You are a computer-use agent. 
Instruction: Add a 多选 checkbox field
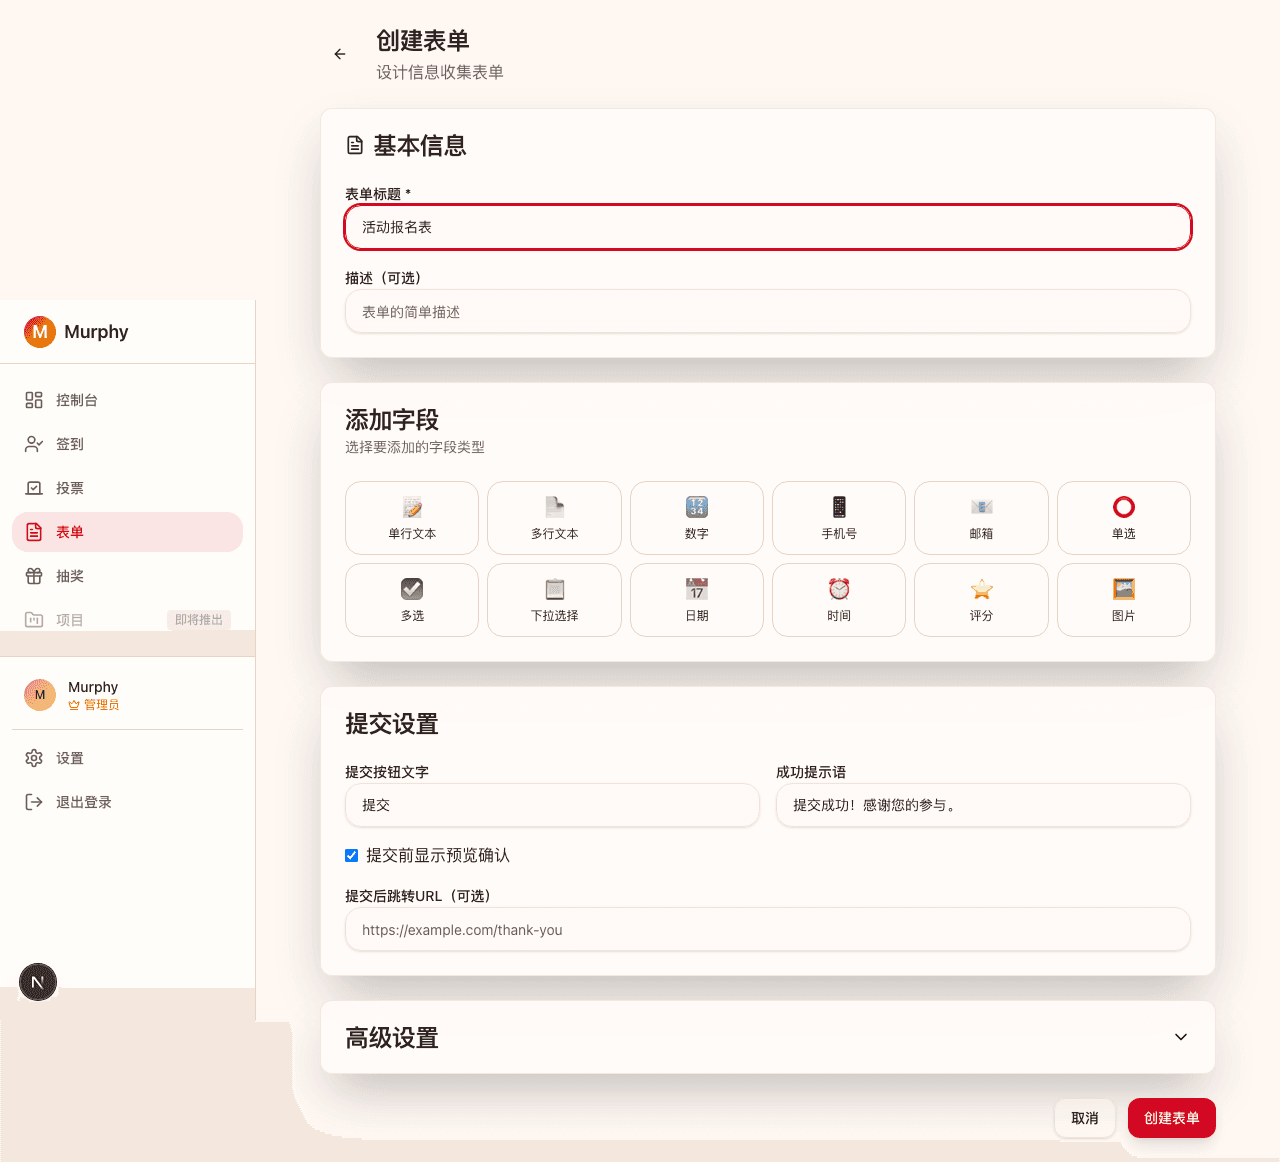coord(411,600)
